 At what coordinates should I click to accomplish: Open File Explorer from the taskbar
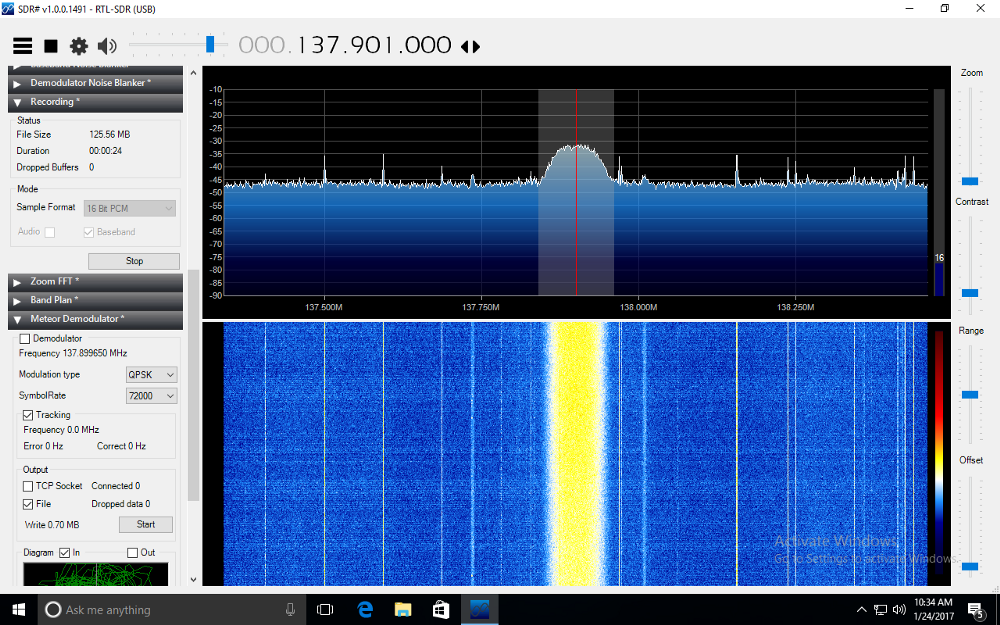click(x=403, y=609)
